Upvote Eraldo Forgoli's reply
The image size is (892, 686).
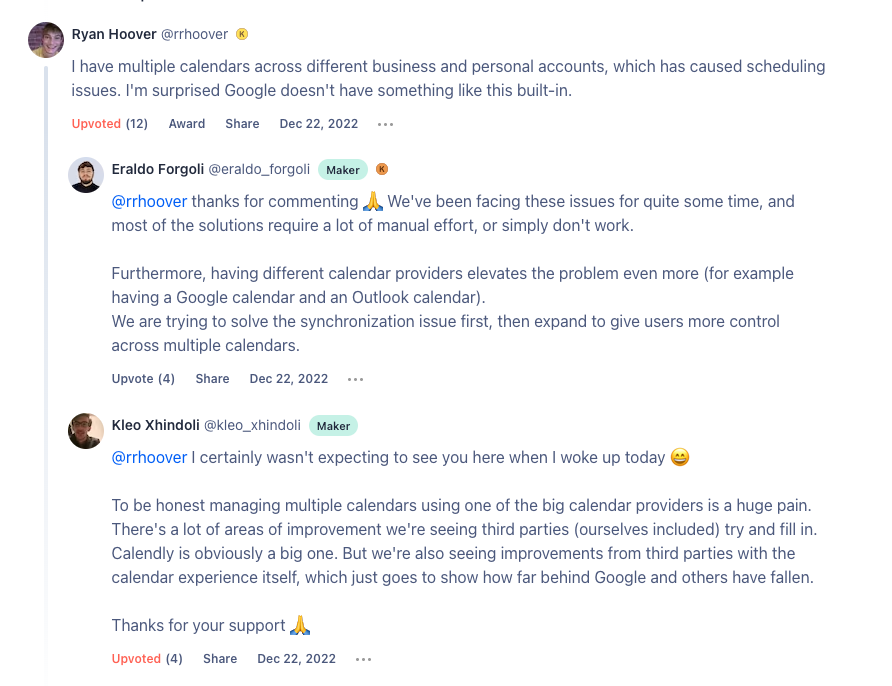click(143, 379)
